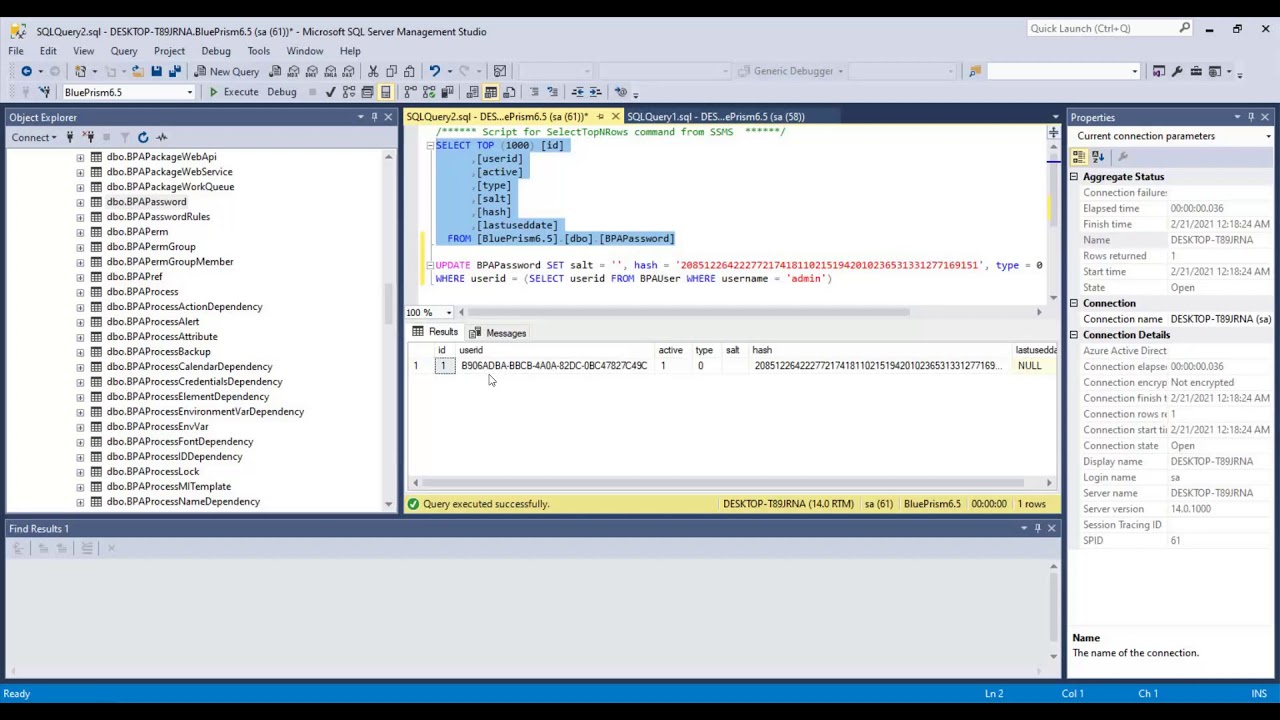Click the Undo arrow icon
The image size is (1280, 720).
pyautogui.click(x=434, y=71)
